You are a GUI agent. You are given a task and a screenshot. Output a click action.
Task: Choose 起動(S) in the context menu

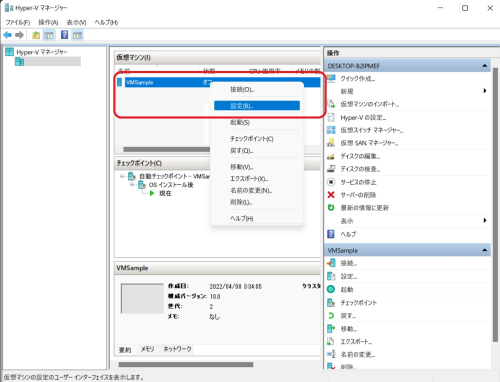(257, 122)
